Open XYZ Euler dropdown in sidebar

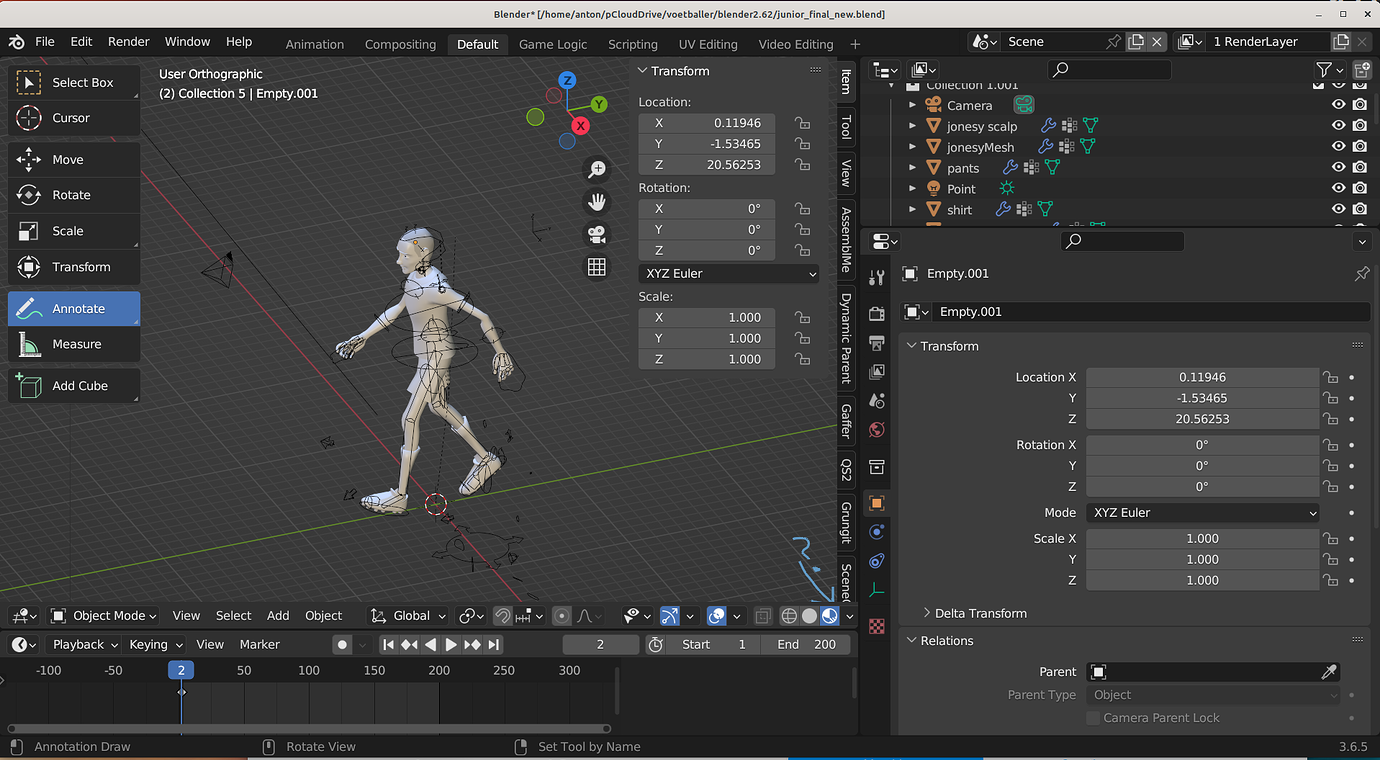point(728,274)
